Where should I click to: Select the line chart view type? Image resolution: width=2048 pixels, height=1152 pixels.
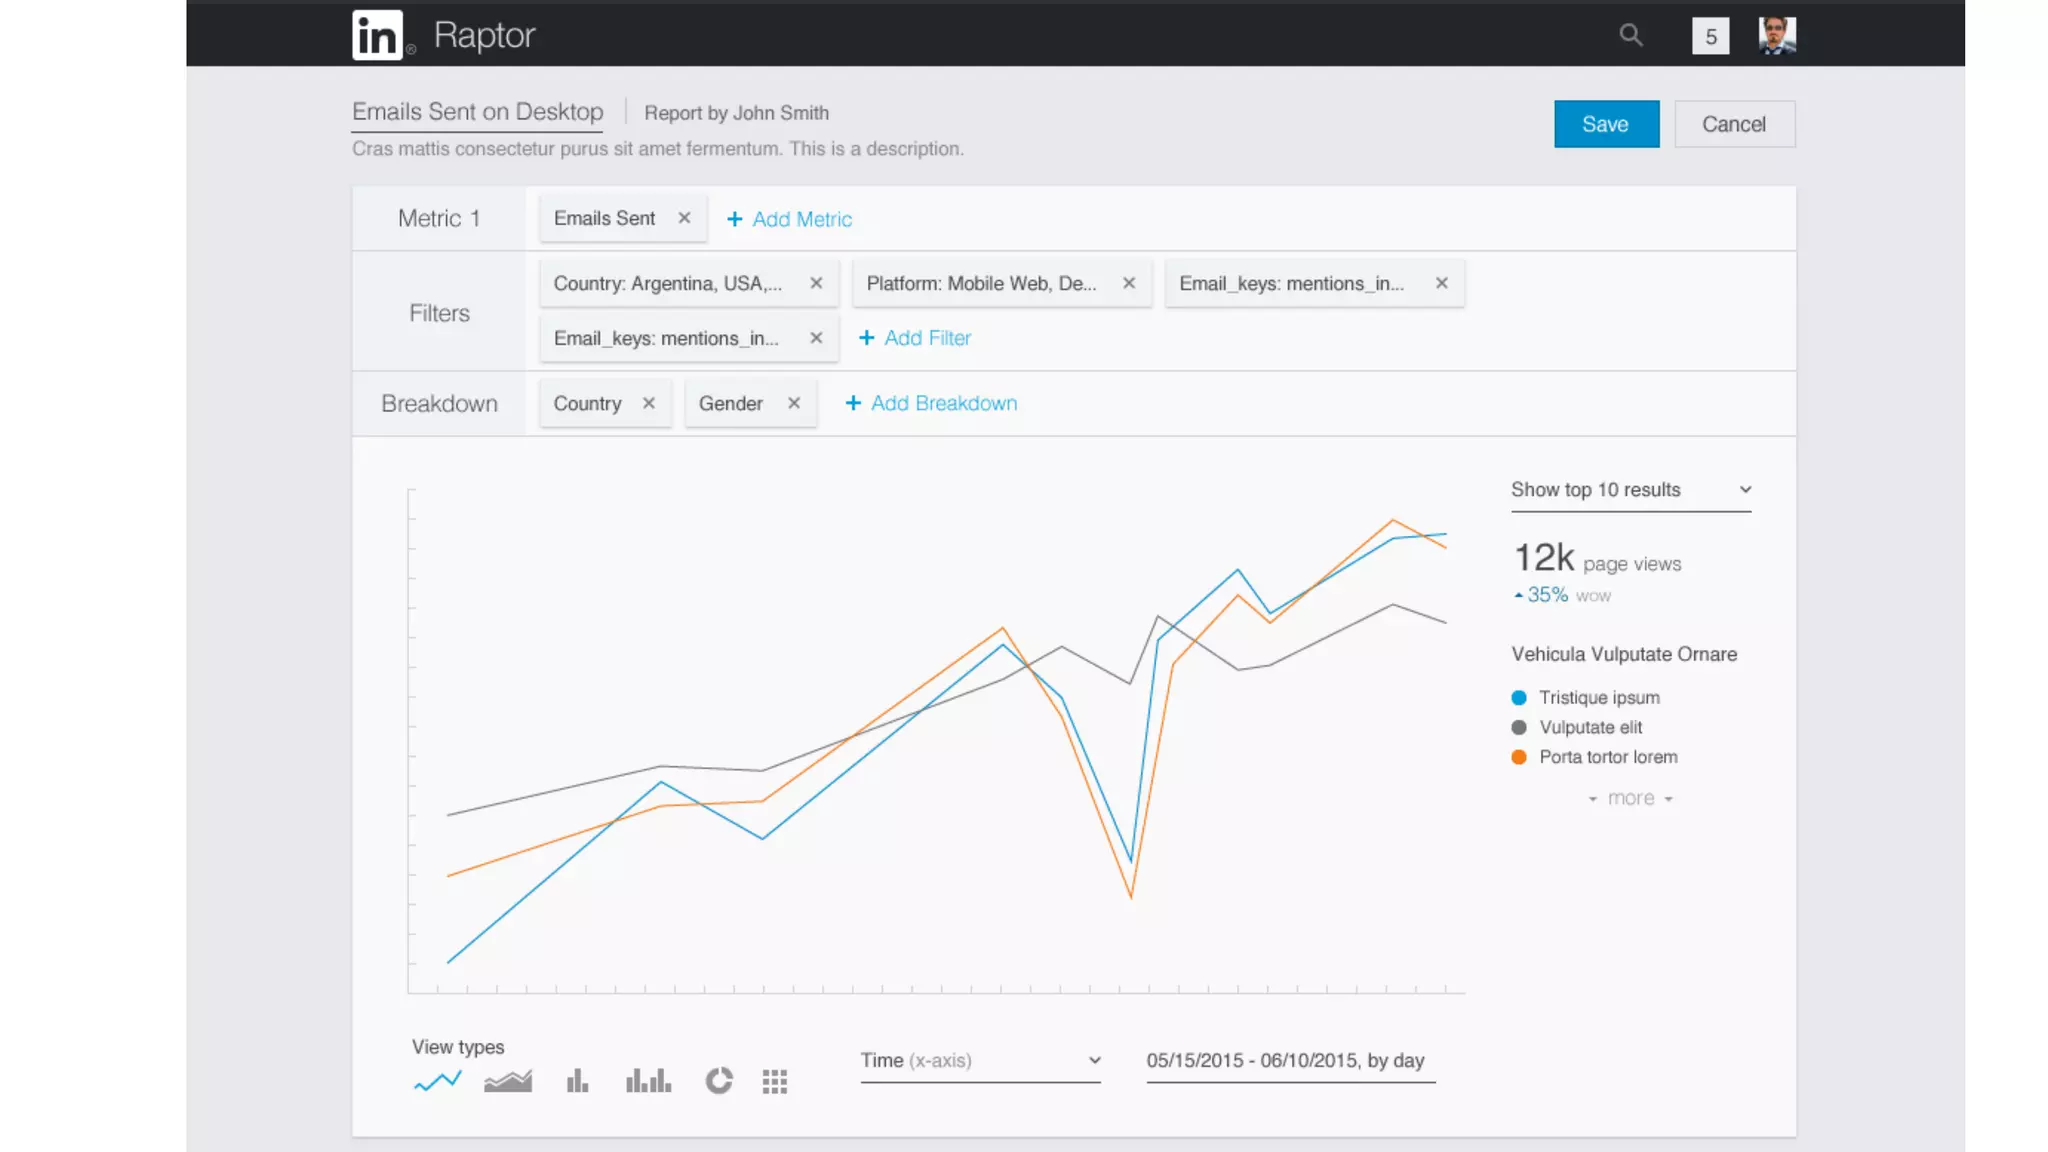(x=437, y=1081)
